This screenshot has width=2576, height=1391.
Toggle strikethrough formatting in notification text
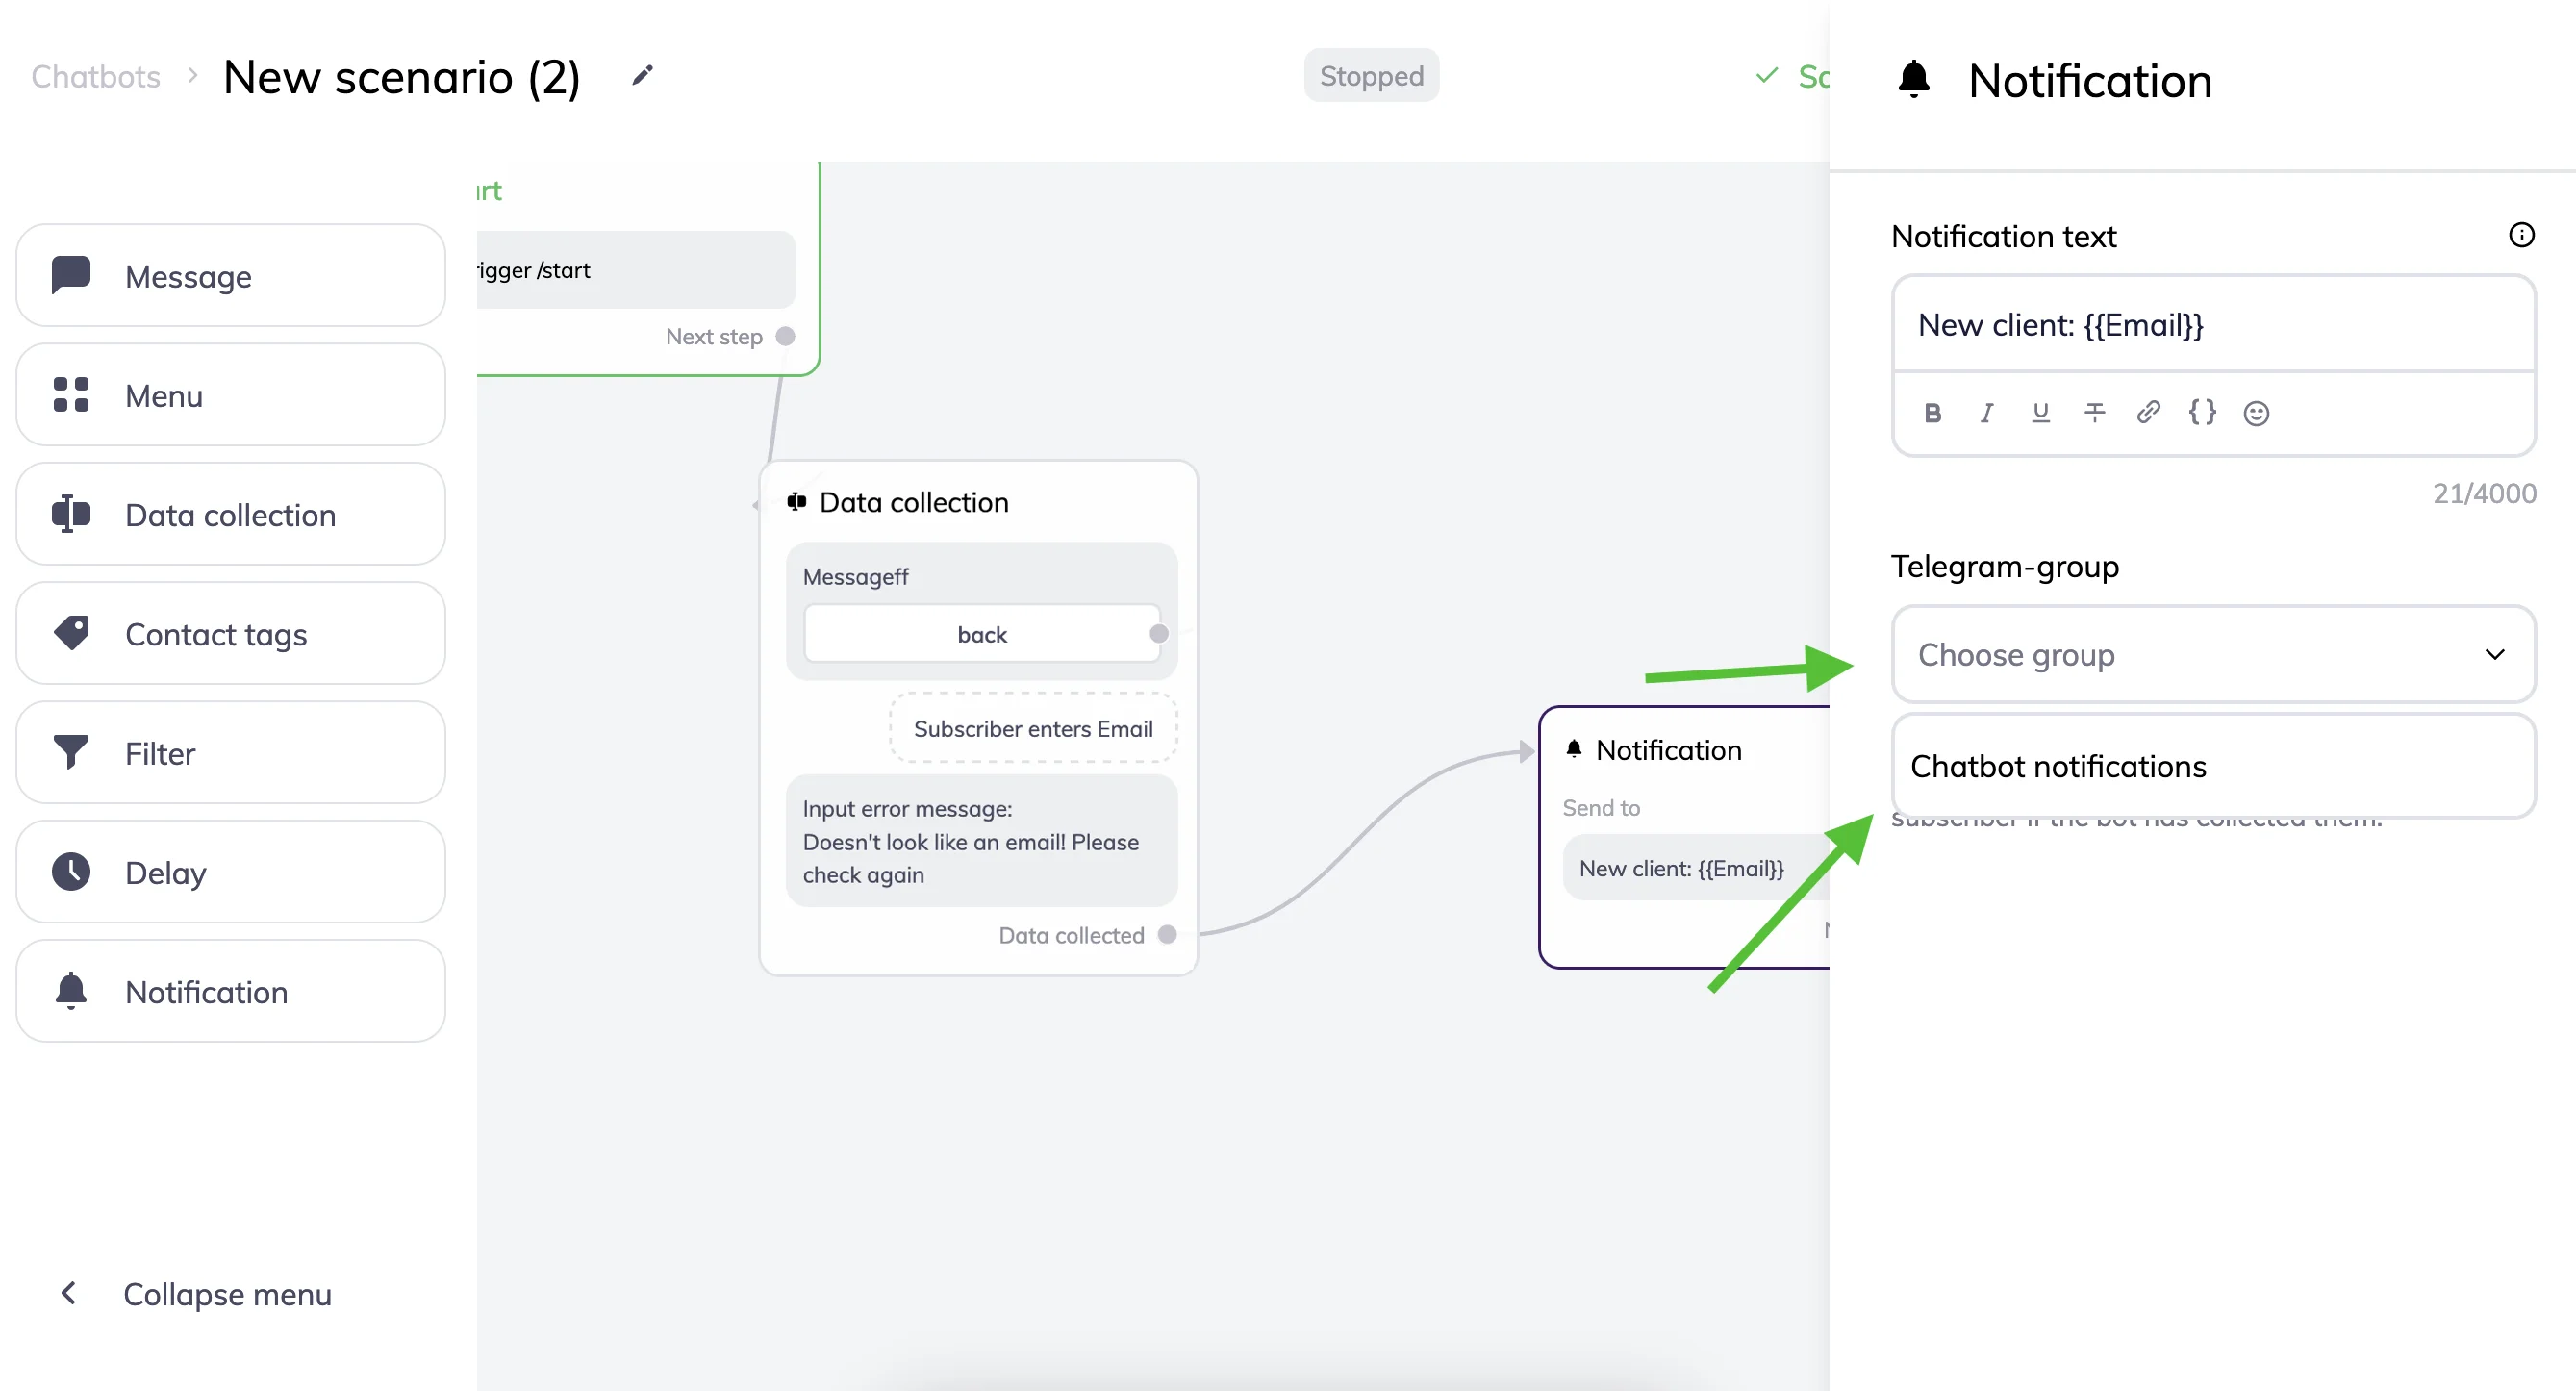(x=2094, y=413)
